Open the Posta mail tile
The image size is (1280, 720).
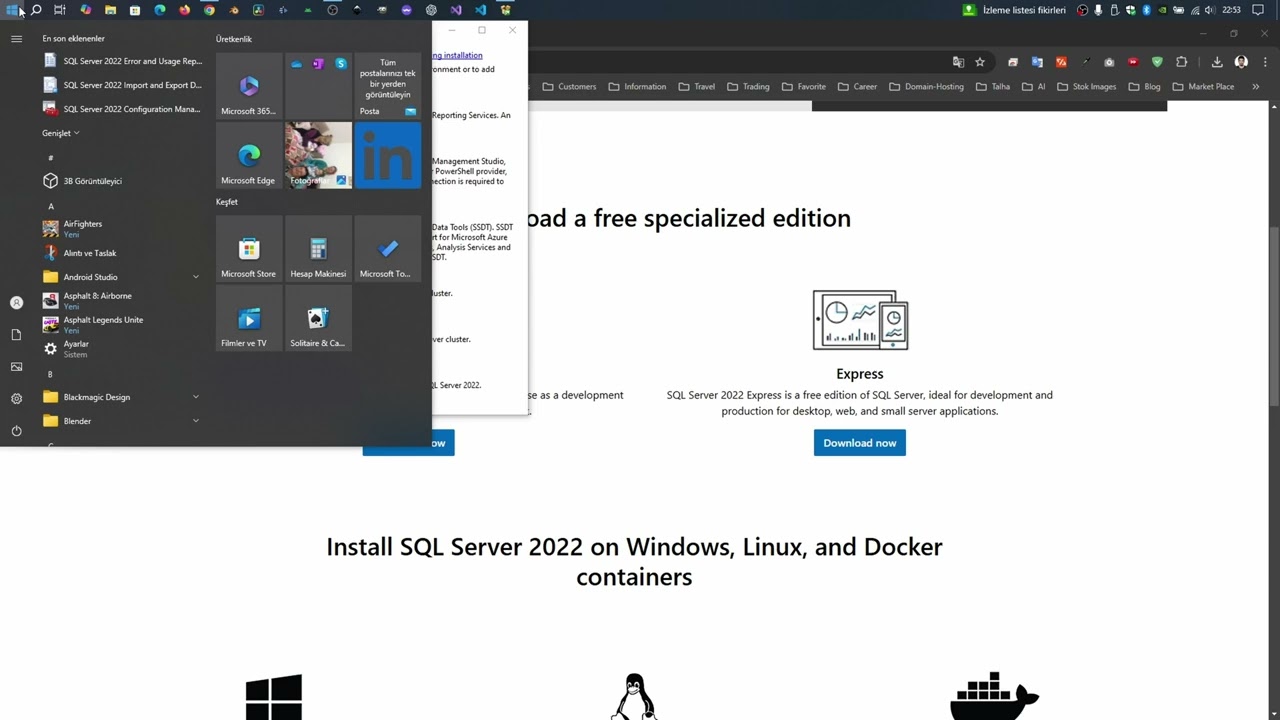pyautogui.click(x=388, y=86)
